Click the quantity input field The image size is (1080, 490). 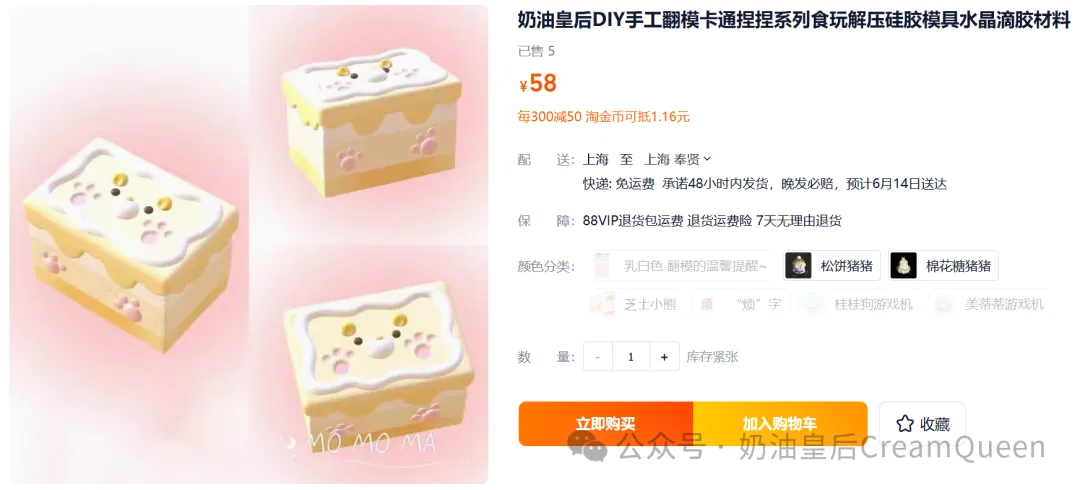(631, 357)
